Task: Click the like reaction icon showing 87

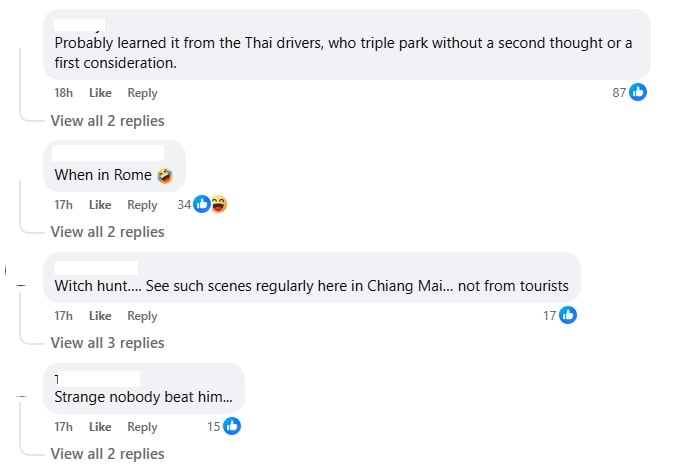Action: 637,93
